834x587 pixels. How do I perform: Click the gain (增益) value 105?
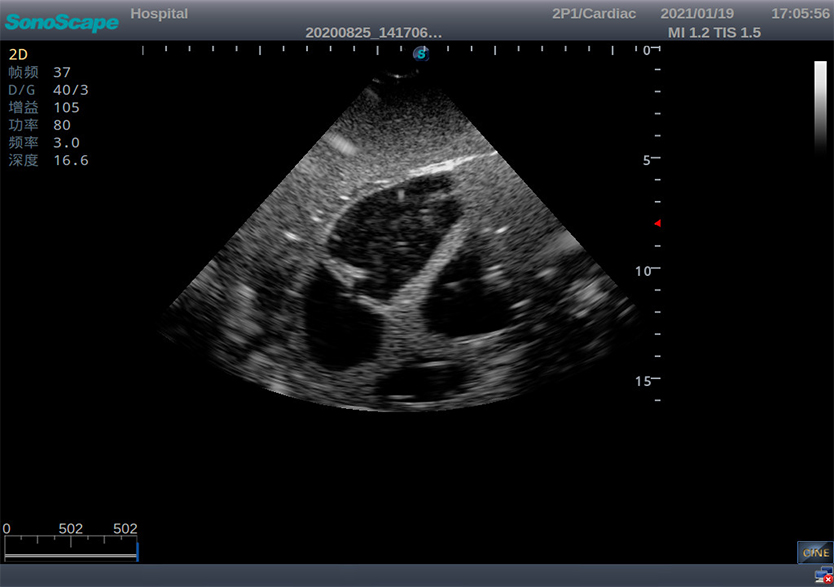pos(67,107)
